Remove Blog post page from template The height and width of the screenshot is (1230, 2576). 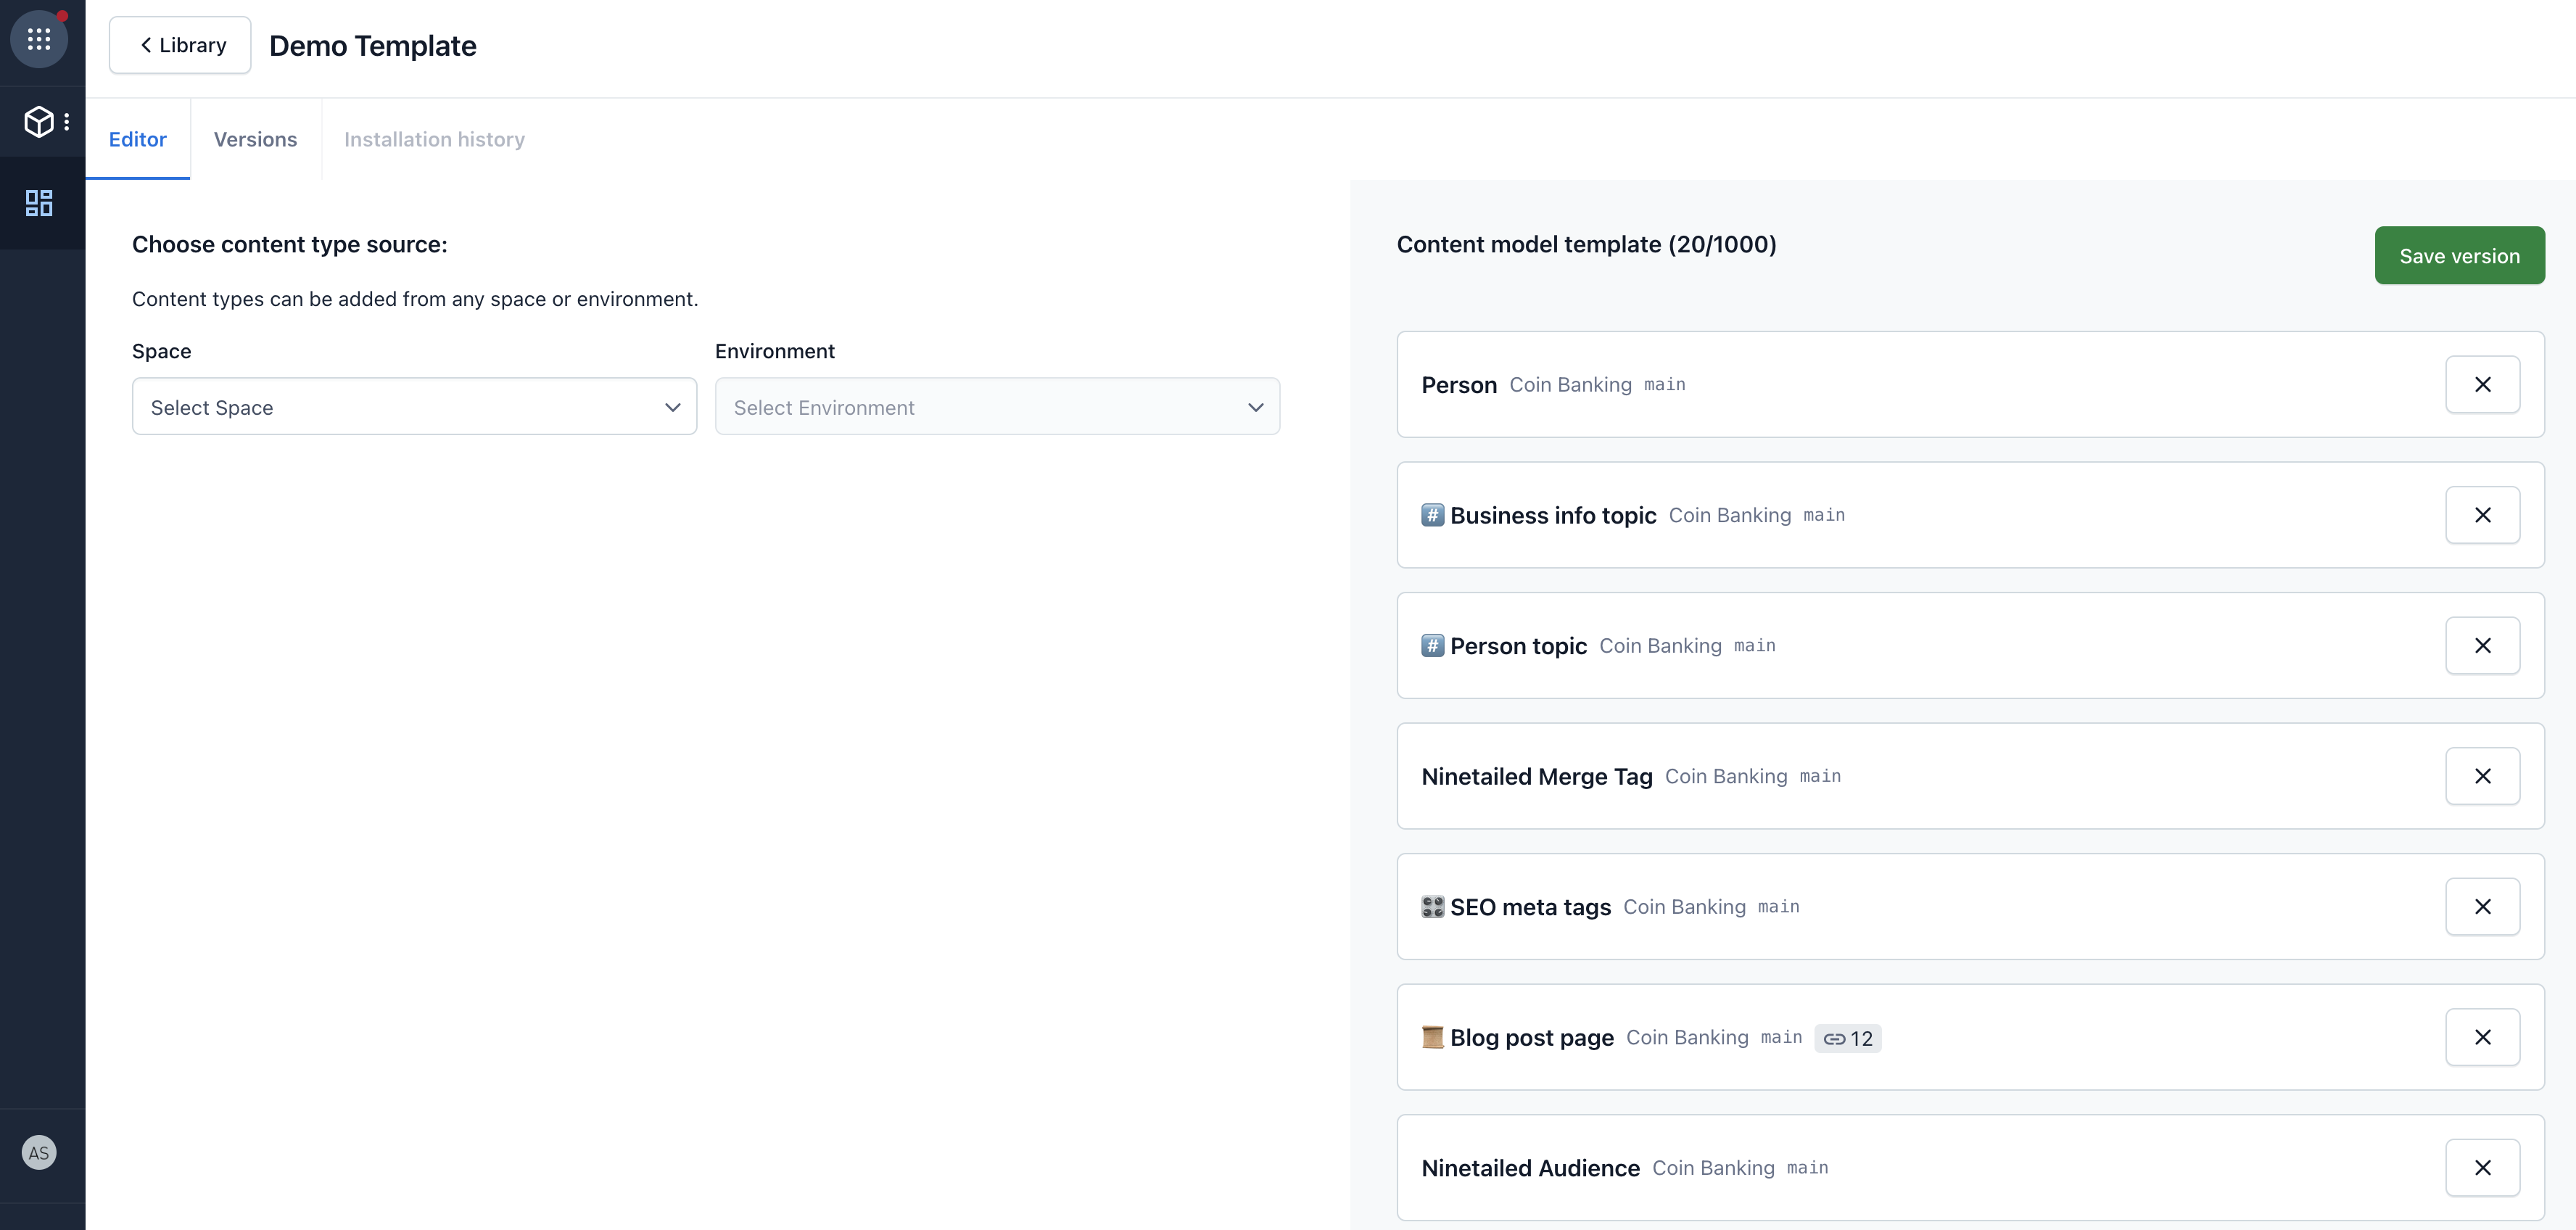[x=2482, y=1037]
